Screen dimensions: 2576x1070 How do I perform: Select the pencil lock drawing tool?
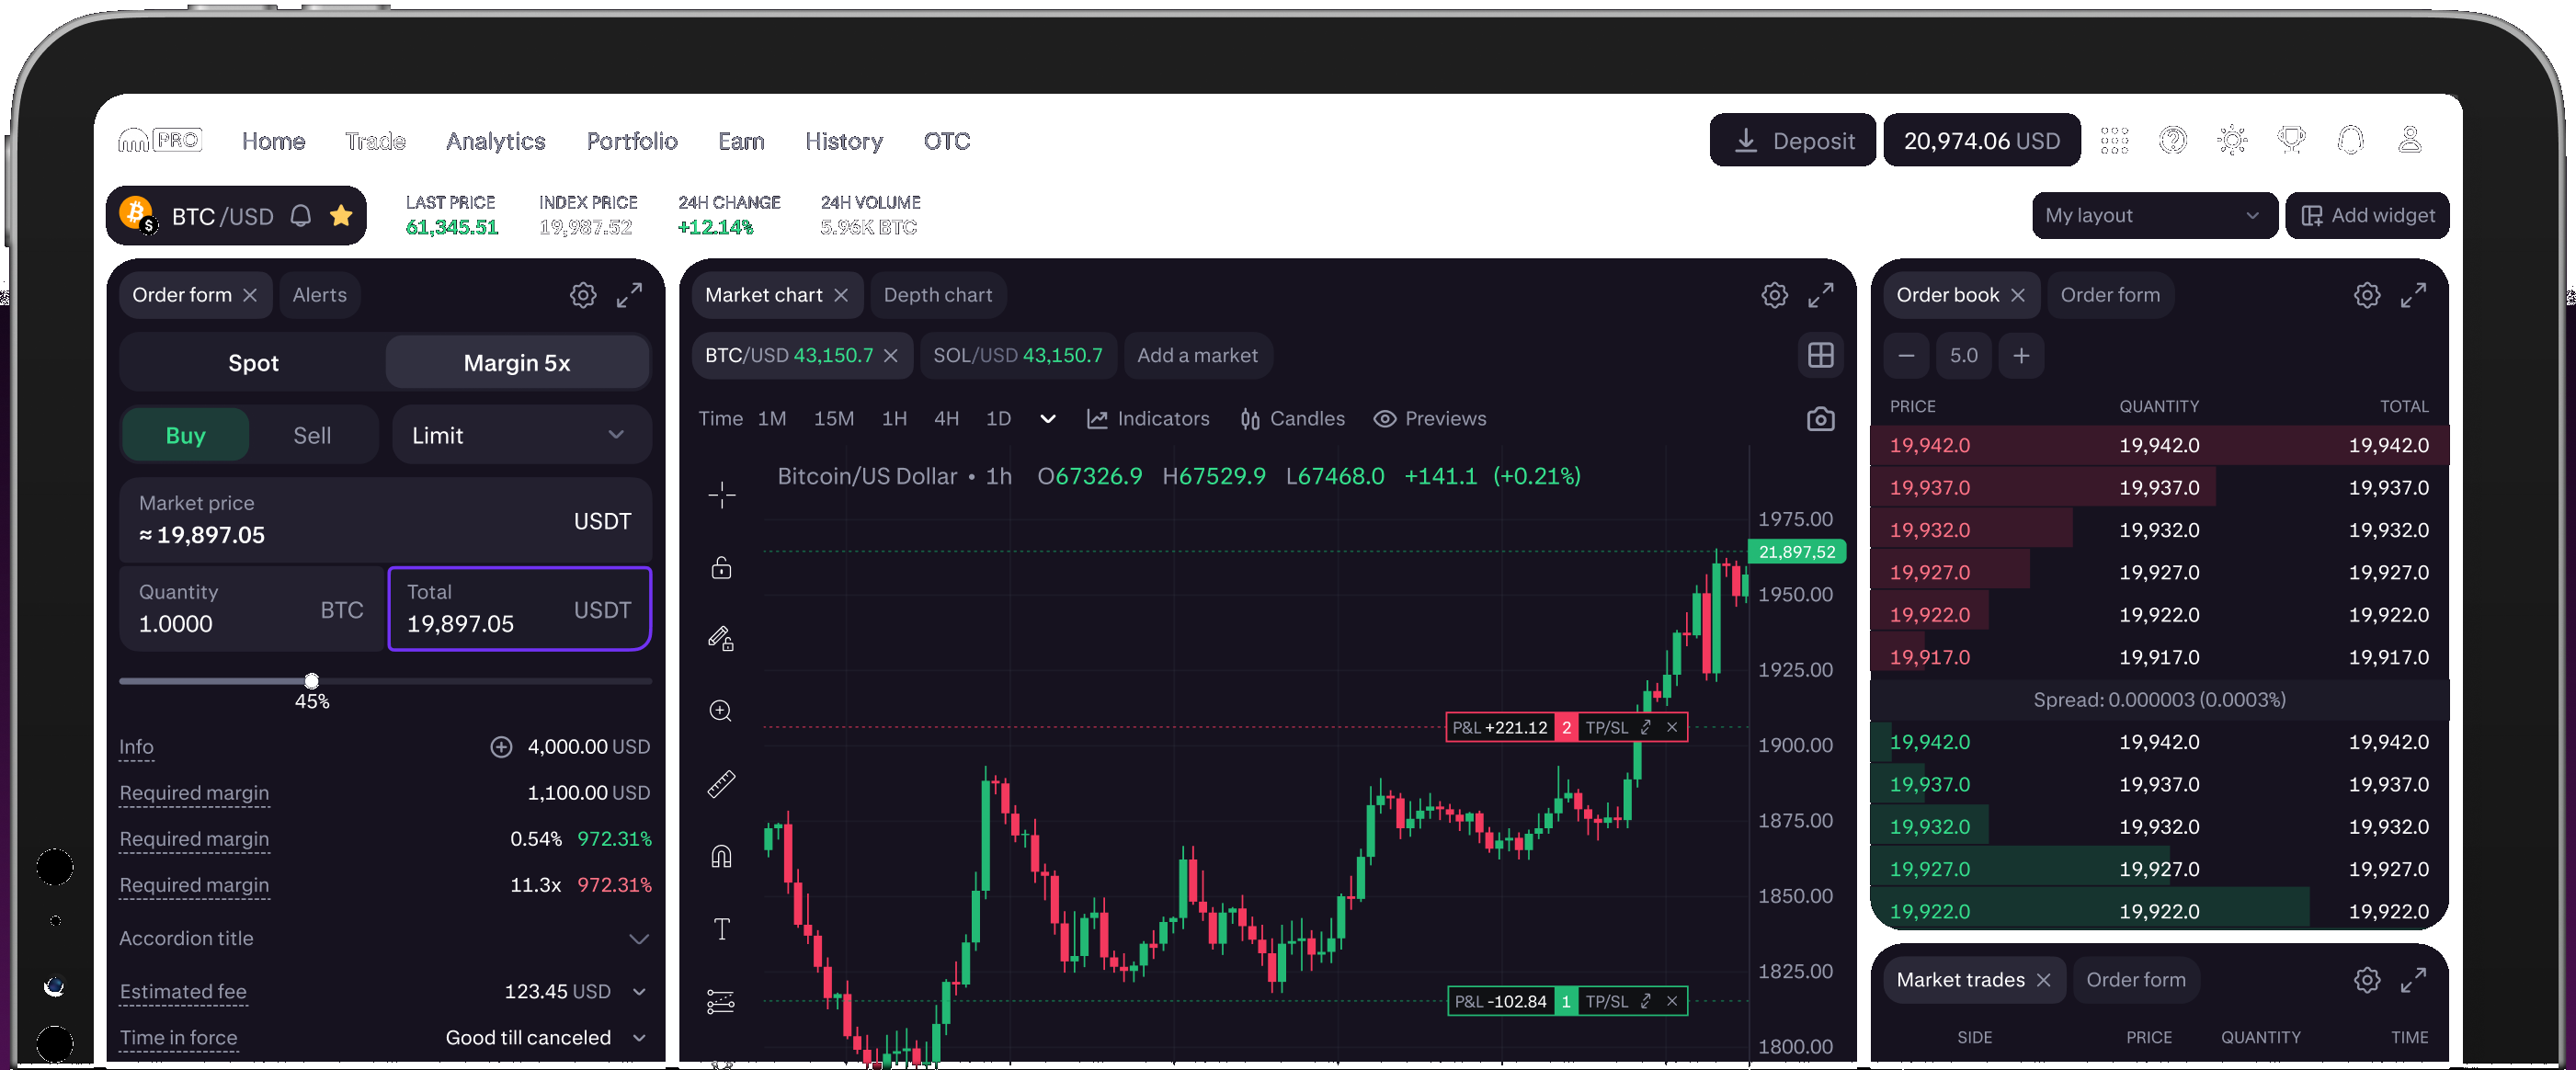(x=722, y=638)
